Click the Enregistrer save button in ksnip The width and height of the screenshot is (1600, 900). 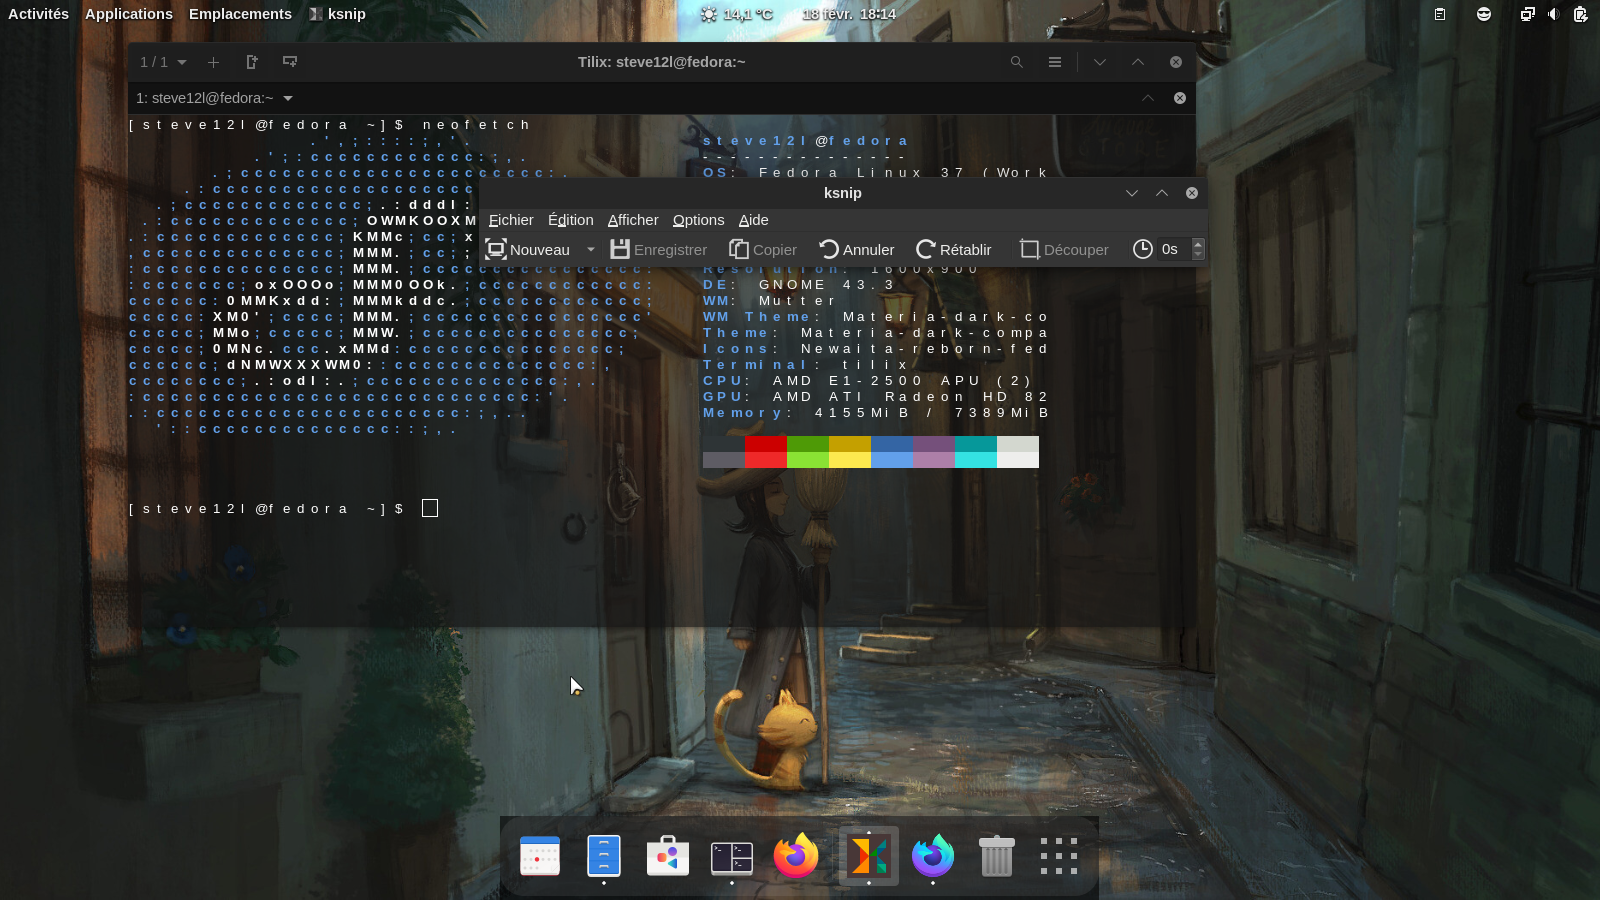(x=658, y=249)
